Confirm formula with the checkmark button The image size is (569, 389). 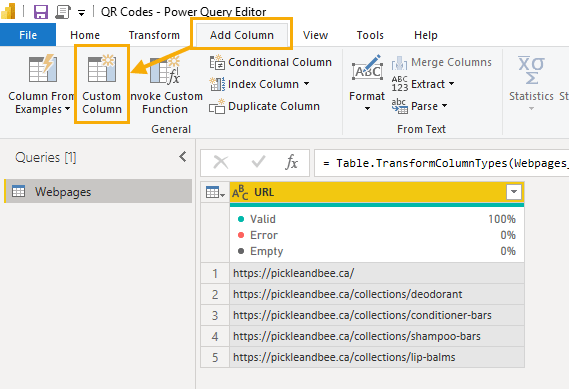click(258, 162)
